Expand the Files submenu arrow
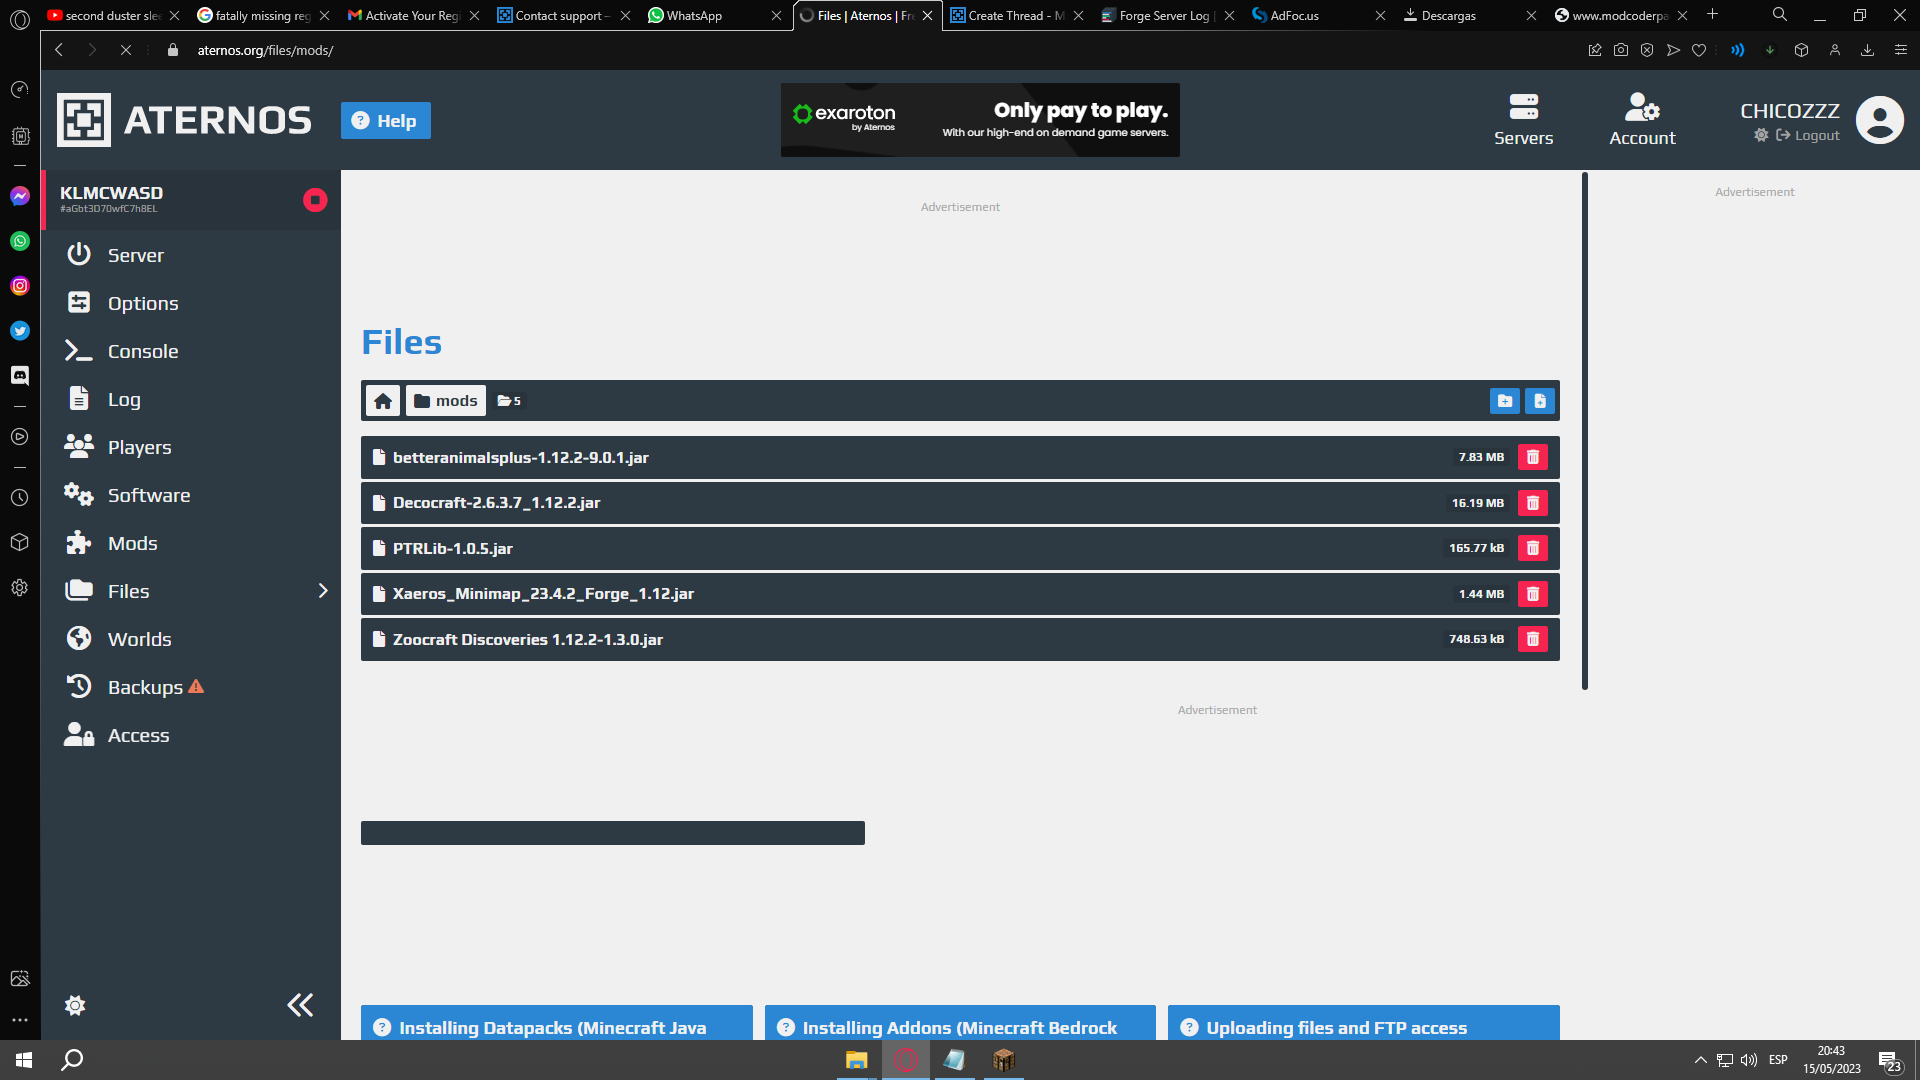 coord(323,591)
